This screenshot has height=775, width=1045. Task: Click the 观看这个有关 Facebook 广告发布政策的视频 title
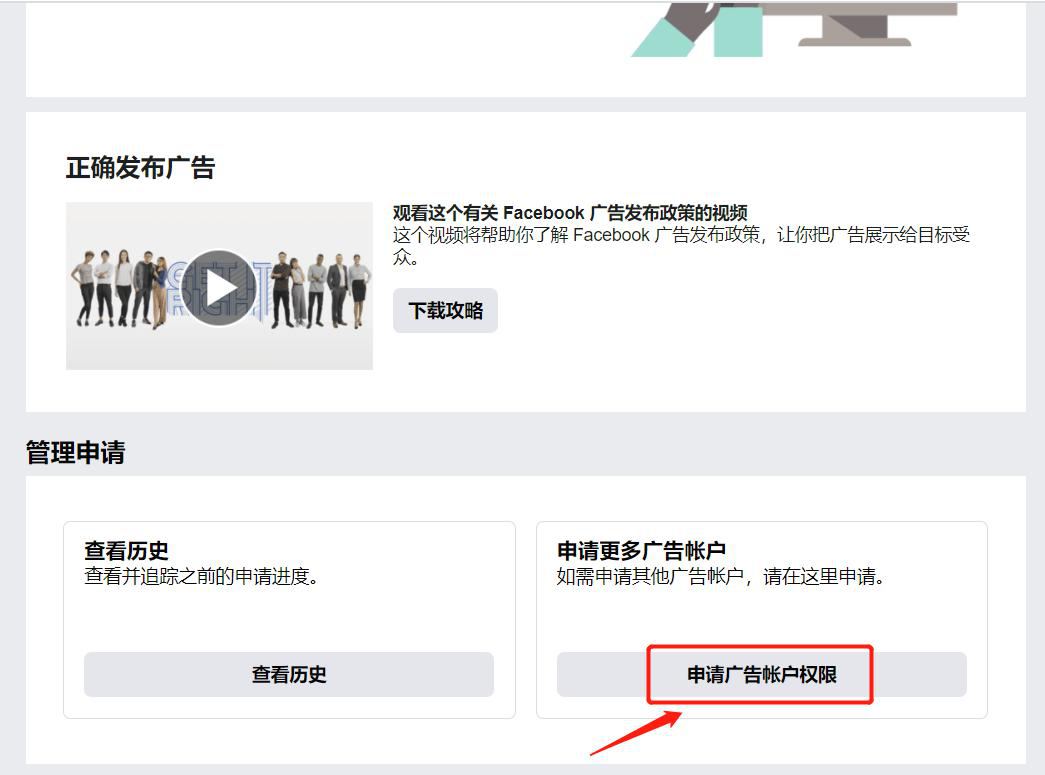(x=570, y=213)
